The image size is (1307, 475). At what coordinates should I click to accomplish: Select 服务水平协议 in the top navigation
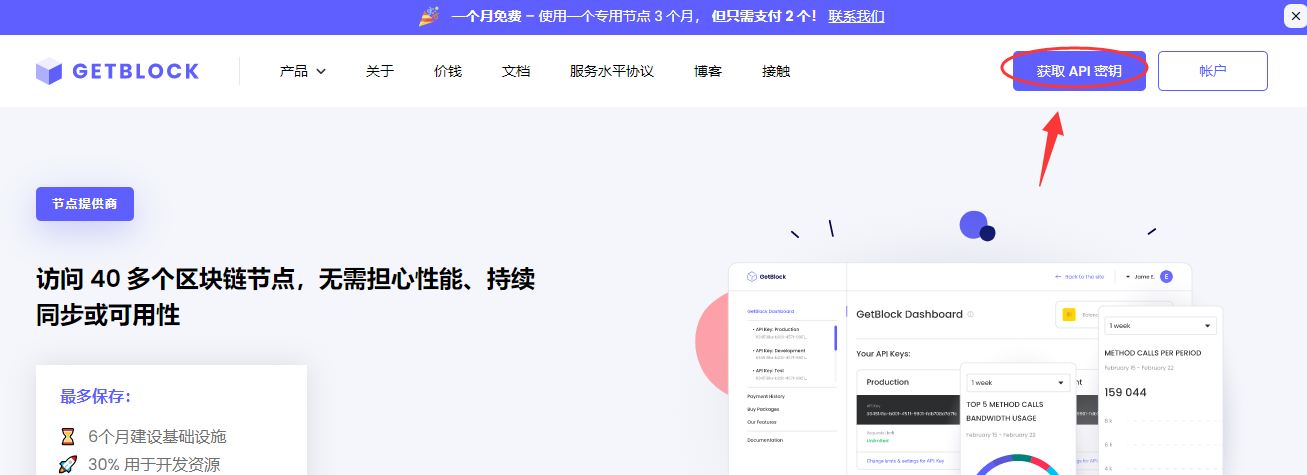612,71
